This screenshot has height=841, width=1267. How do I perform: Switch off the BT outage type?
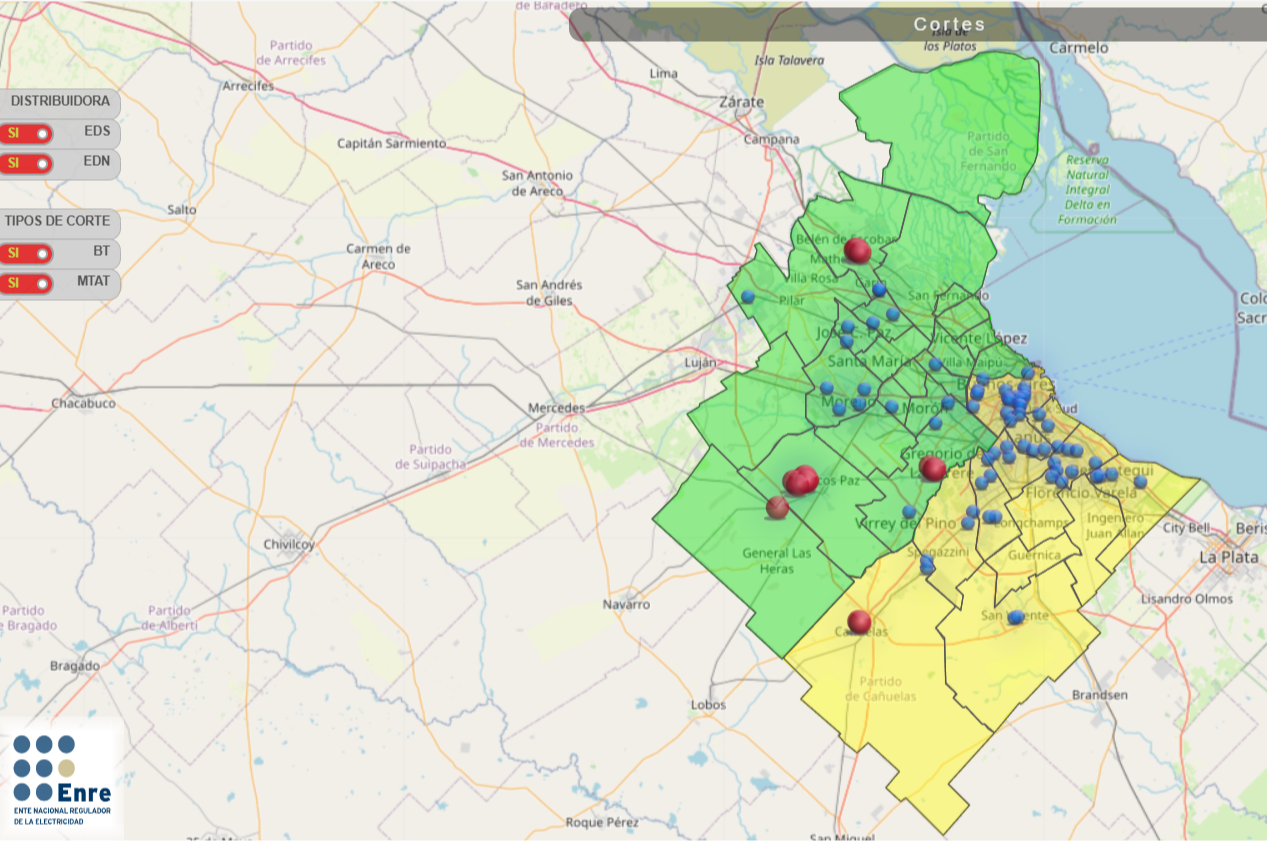point(26,254)
